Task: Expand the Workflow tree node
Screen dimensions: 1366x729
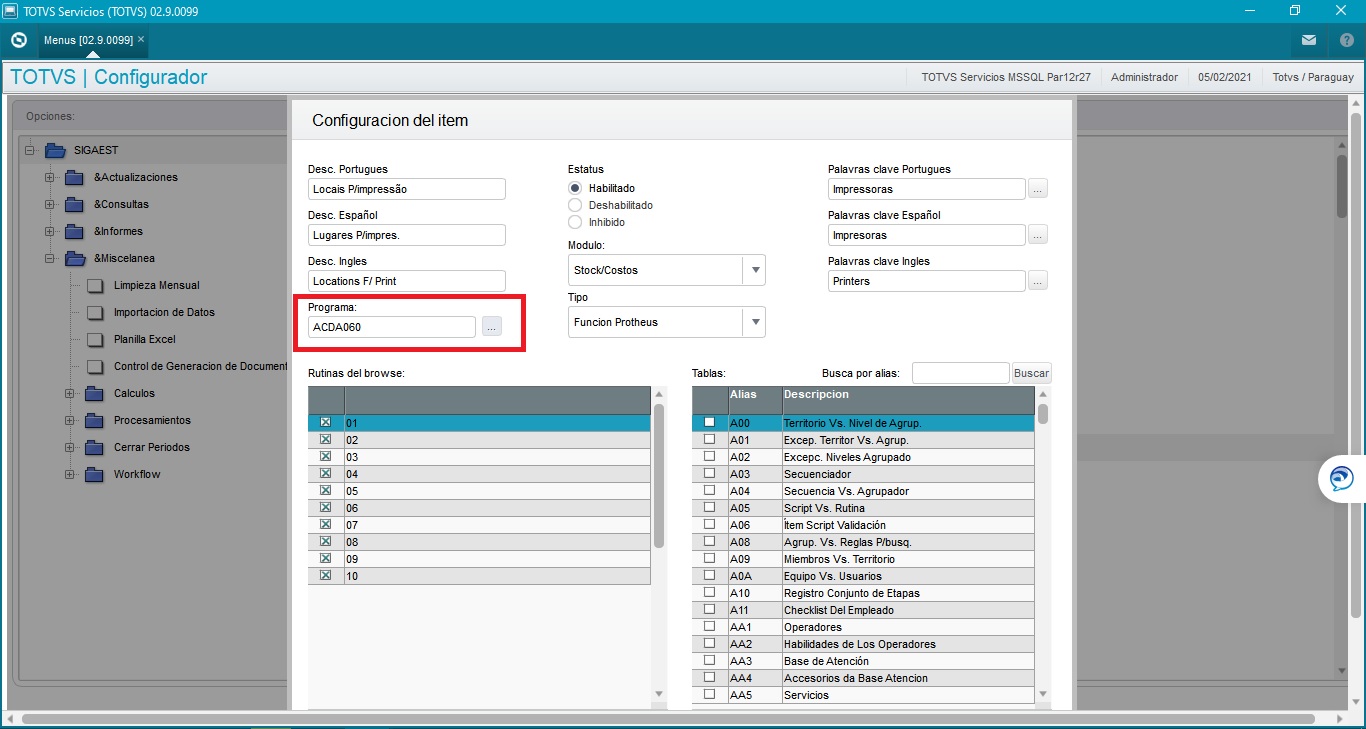Action: (x=70, y=475)
